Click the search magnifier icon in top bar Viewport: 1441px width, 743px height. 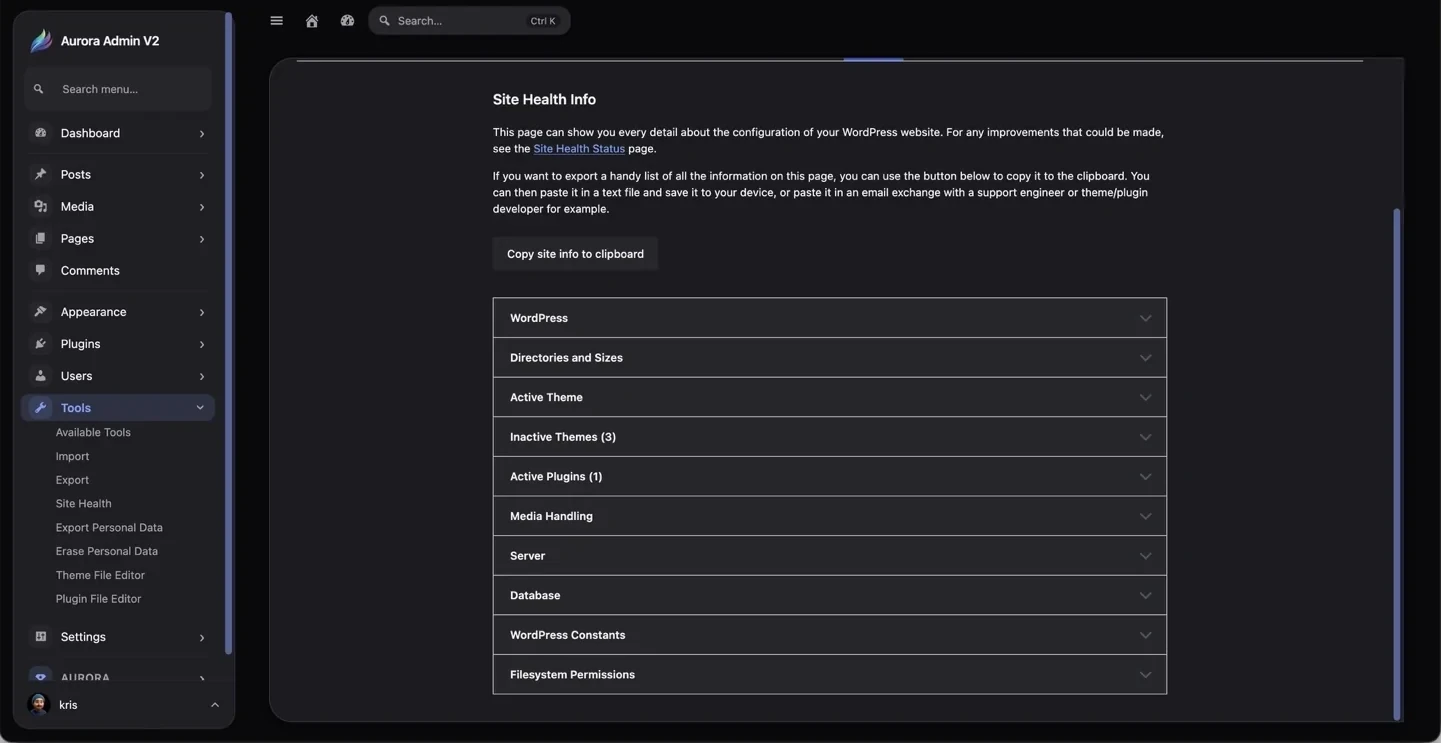tap(384, 21)
